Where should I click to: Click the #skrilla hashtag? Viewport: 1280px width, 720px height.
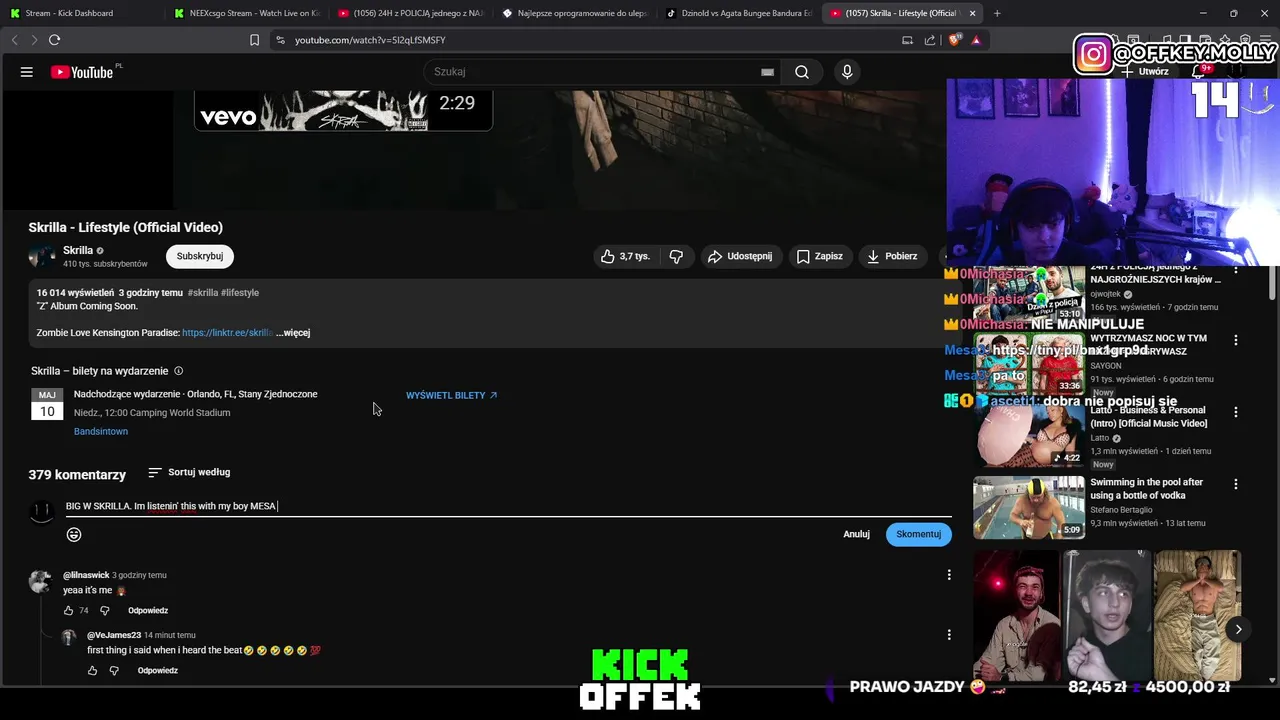(203, 292)
